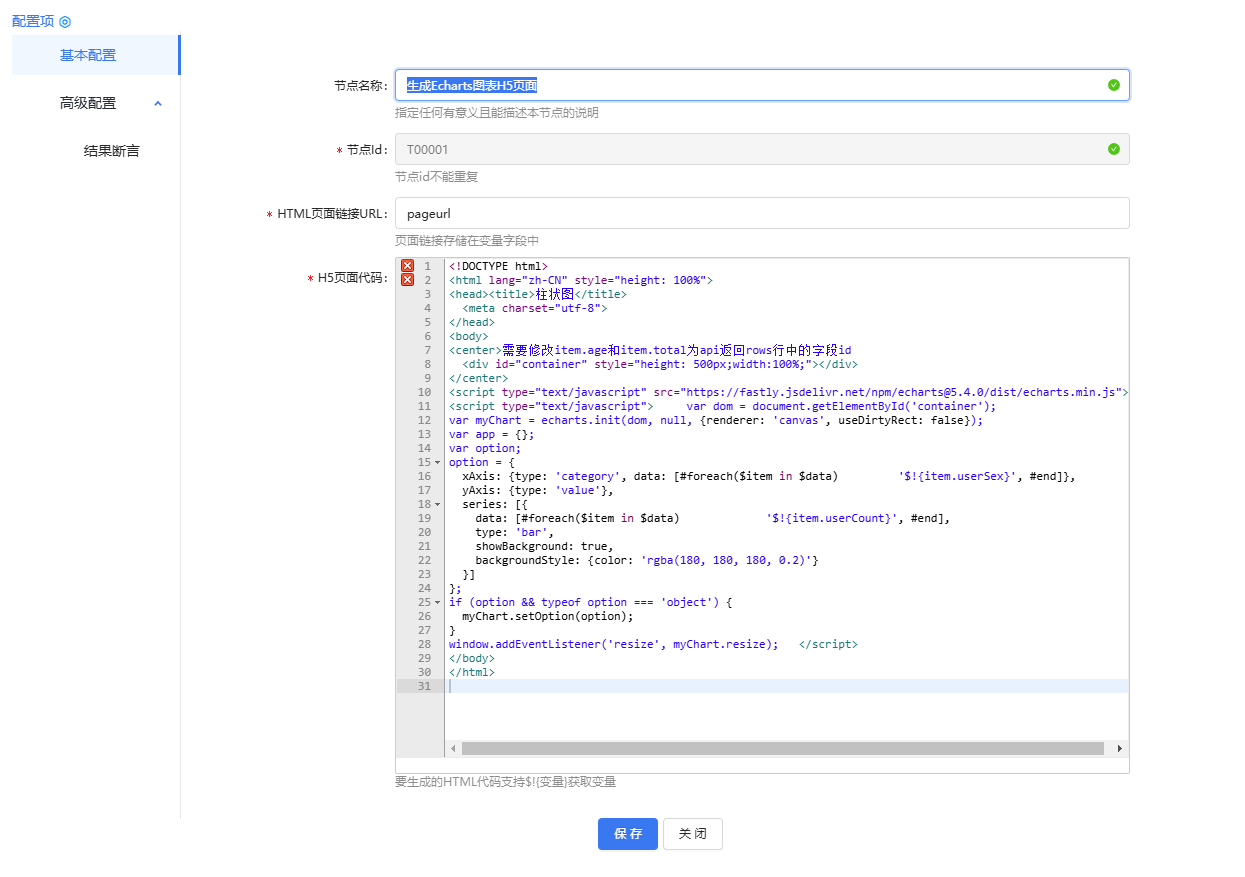Collapse the code fold at line 15

(437, 462)
